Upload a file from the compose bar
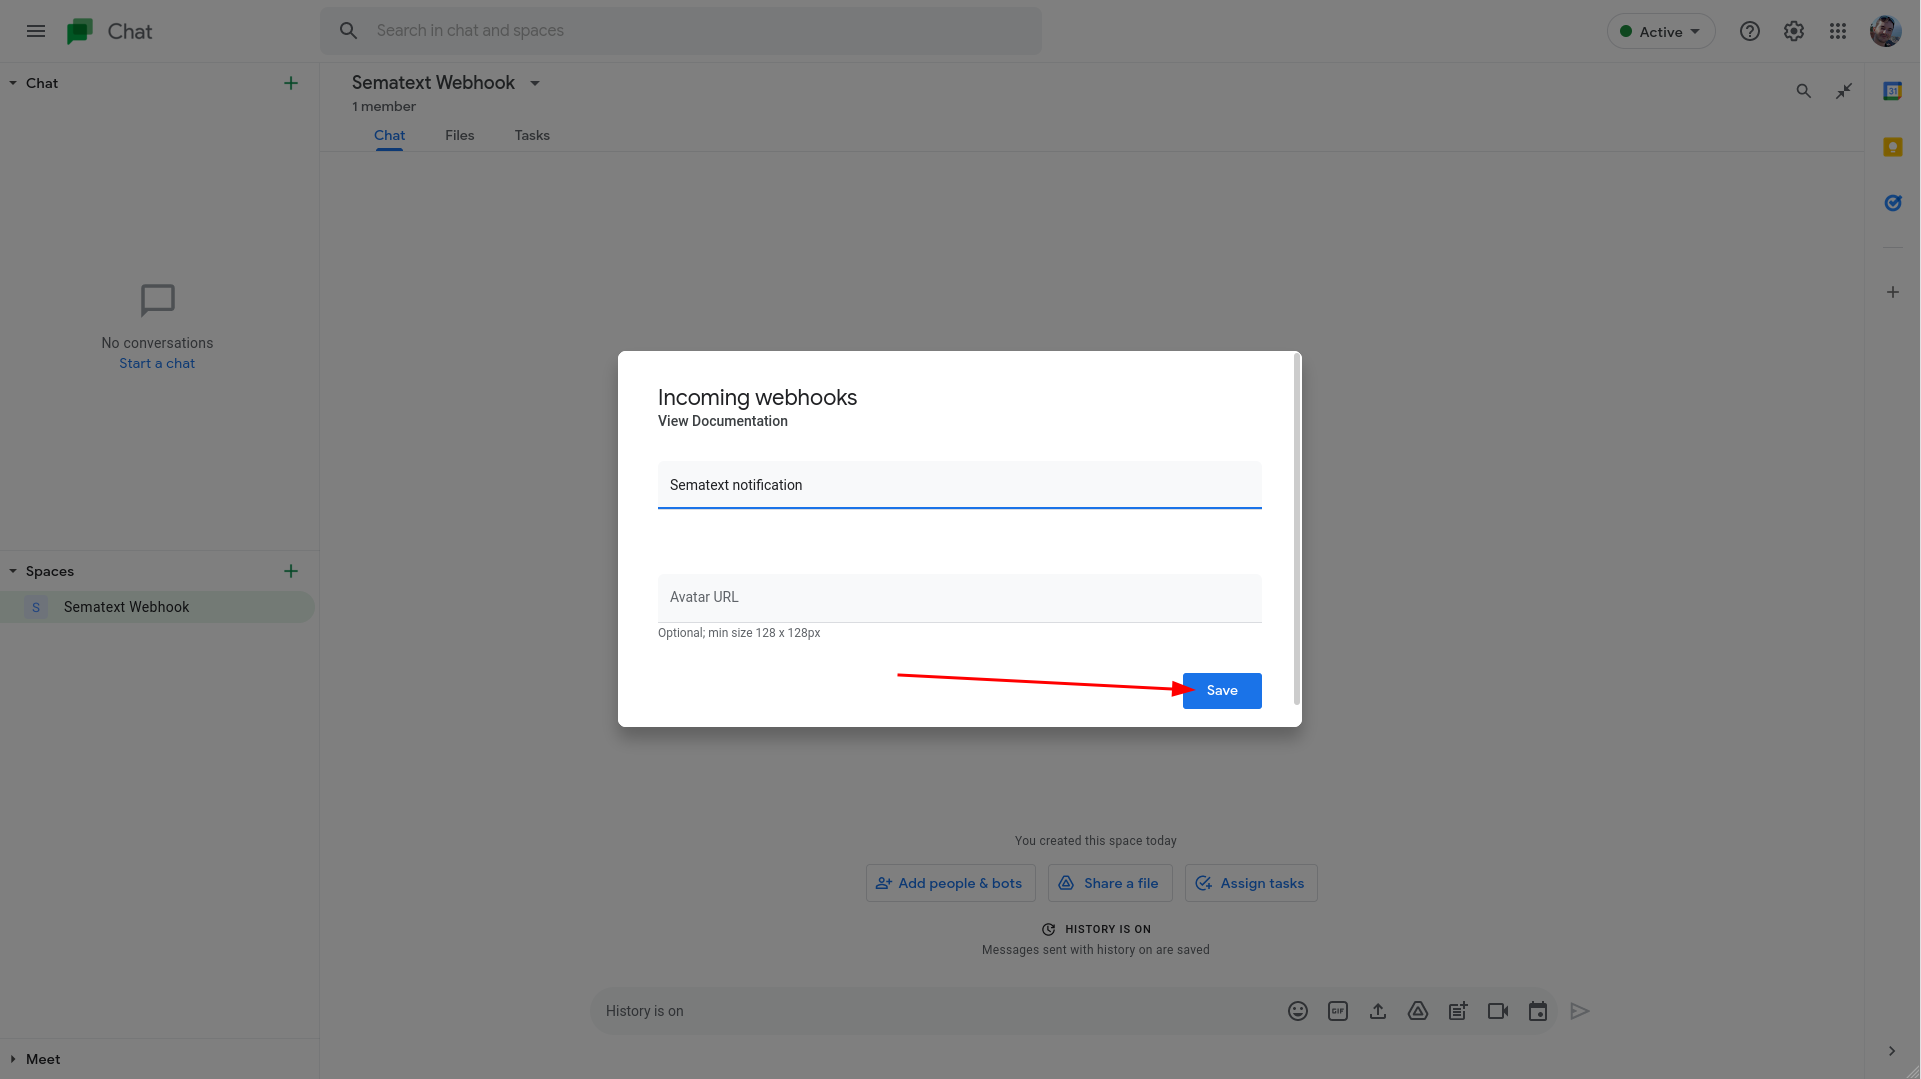Screen dimensions: 1921x1079 pos(1377,1011)
